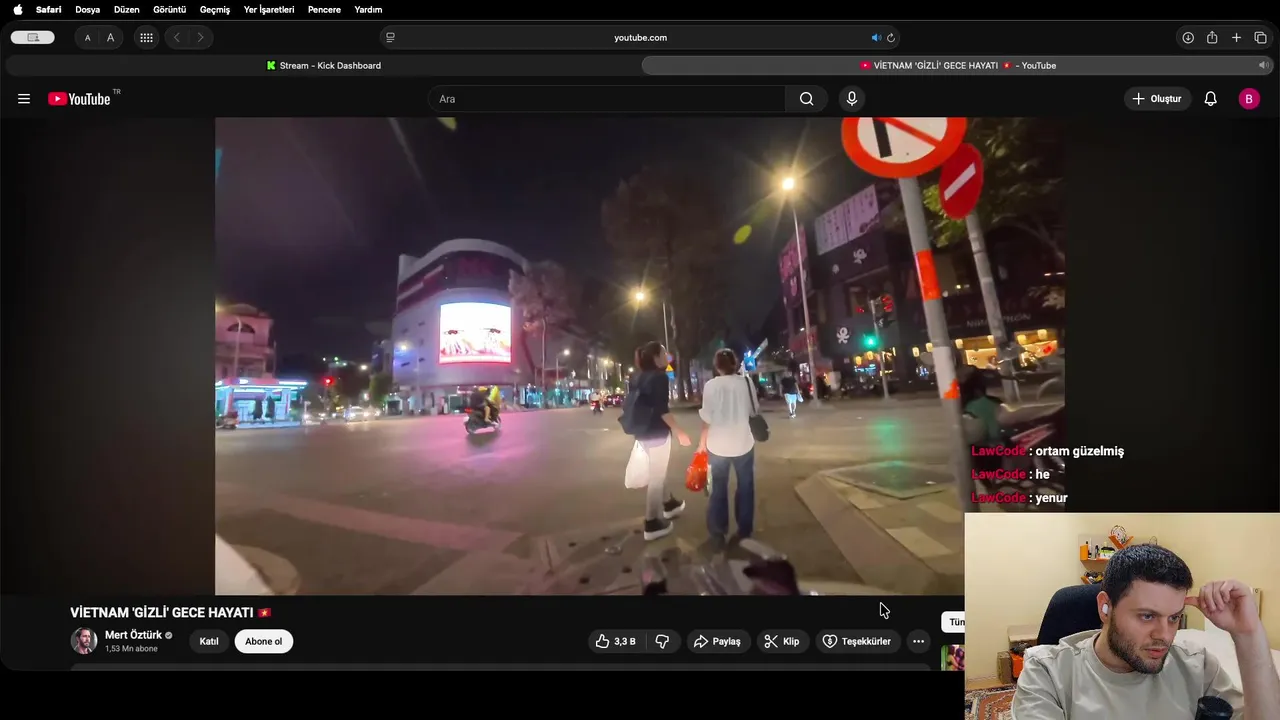Open the reader page icon in address bar
The width and height of the screenshot is (1280, 720).
tap(390, 38)
